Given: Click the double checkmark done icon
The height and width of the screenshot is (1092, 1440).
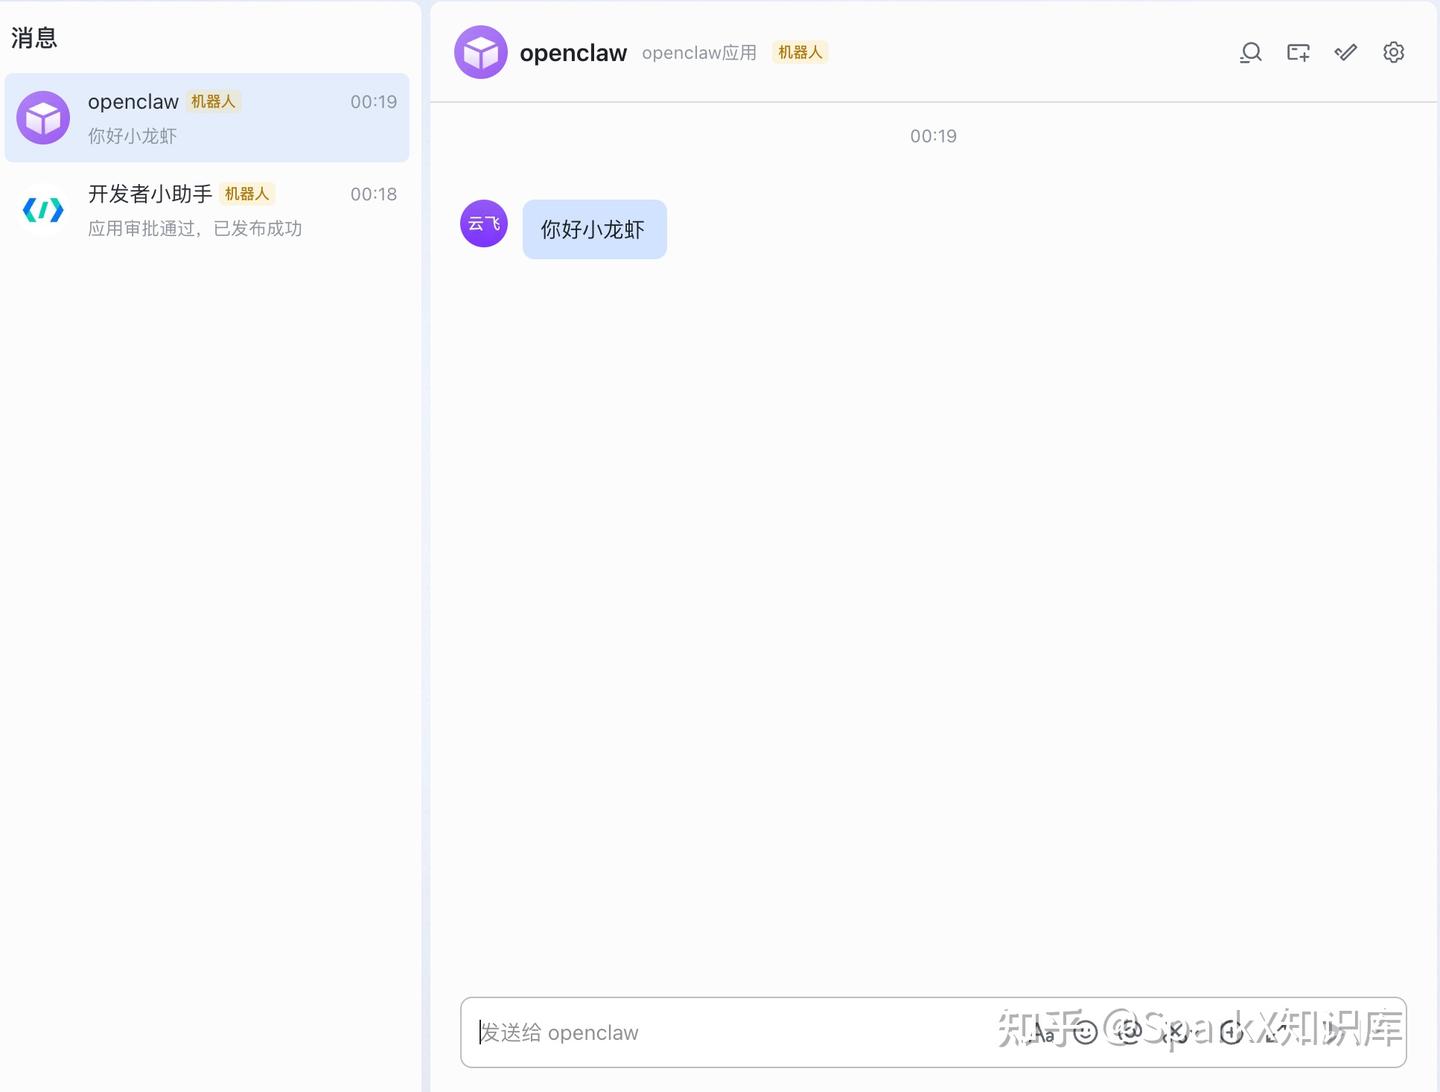Looking at the screenshot, I should point(1346,52).
